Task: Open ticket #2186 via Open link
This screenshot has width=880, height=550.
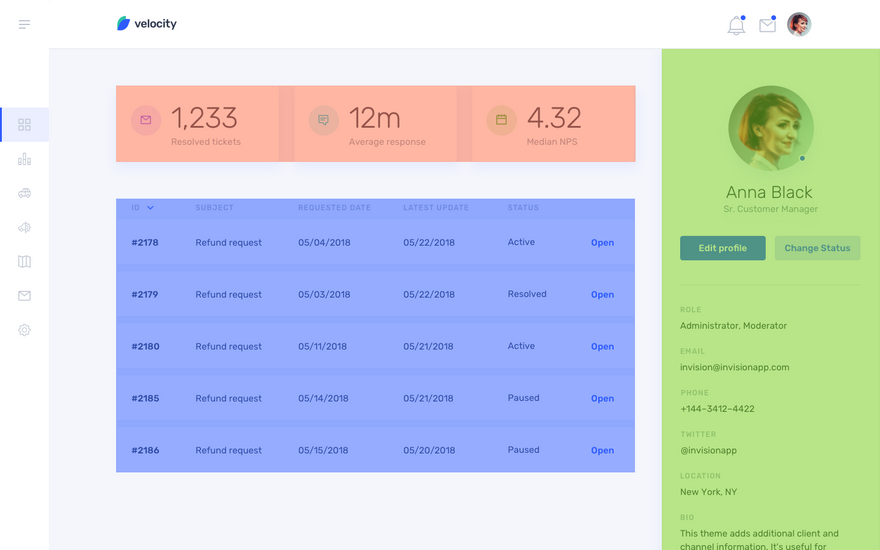Action: [602, 450]
